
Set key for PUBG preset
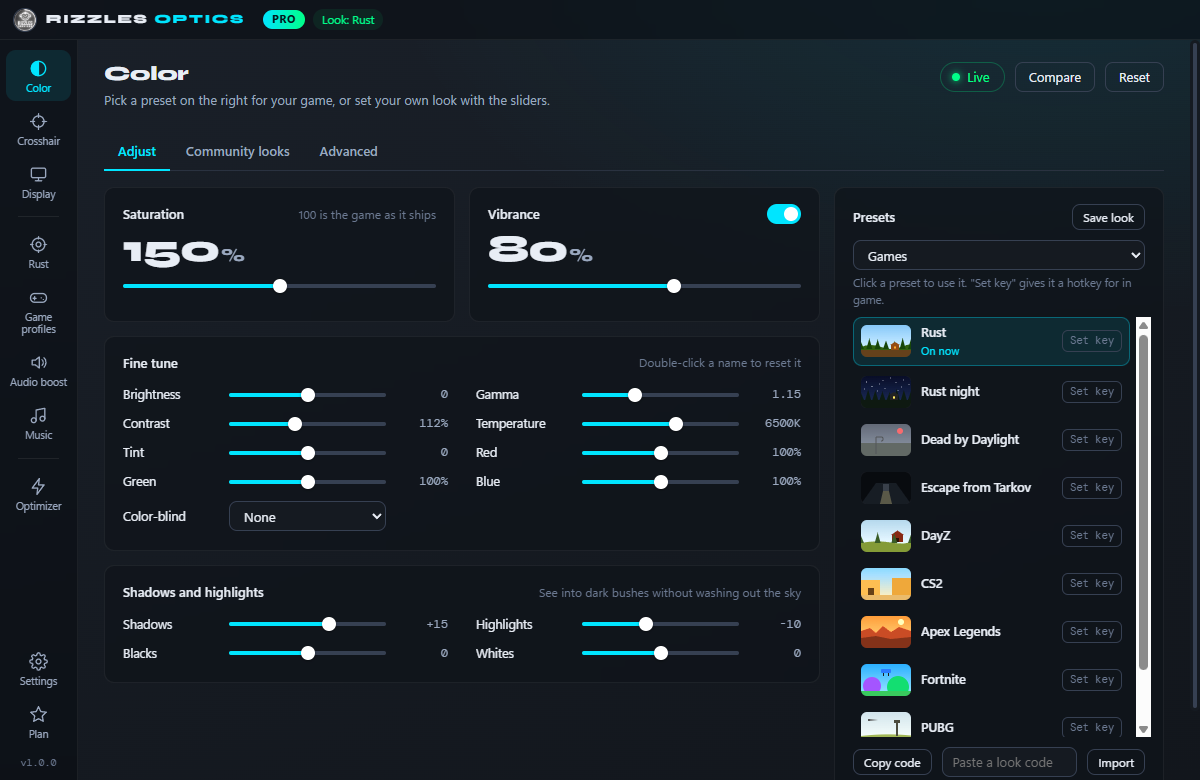1091,728
